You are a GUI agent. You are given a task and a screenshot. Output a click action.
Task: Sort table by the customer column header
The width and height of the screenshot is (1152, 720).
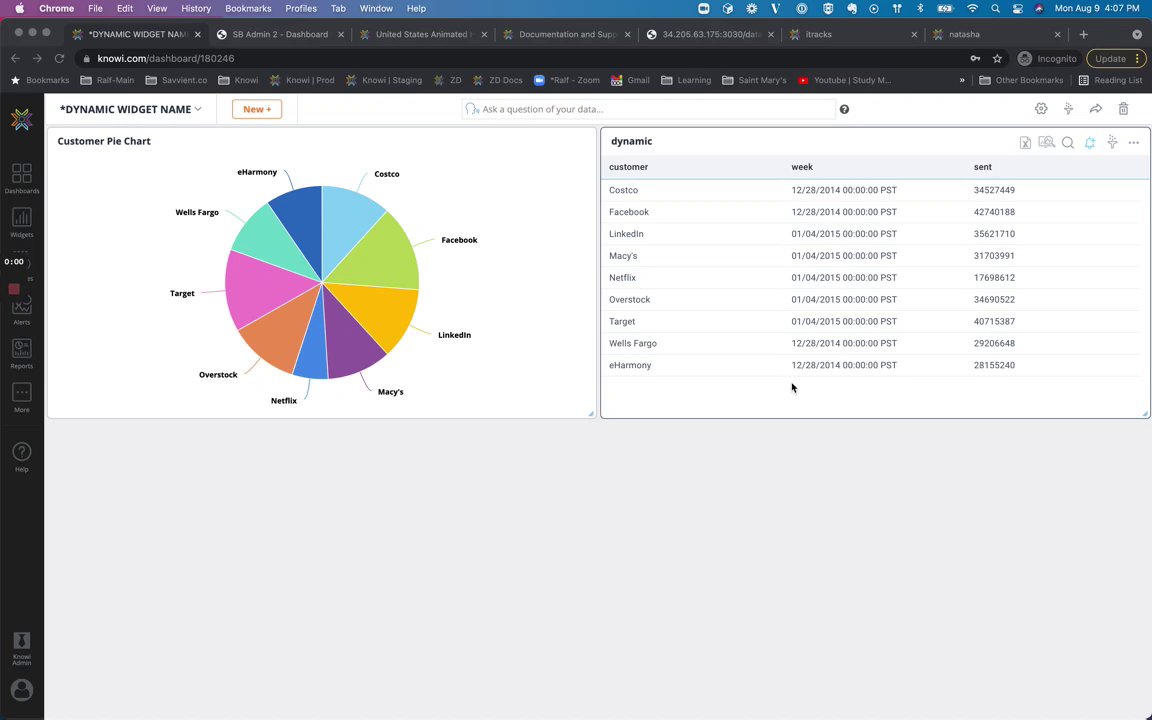click(628, 168)
